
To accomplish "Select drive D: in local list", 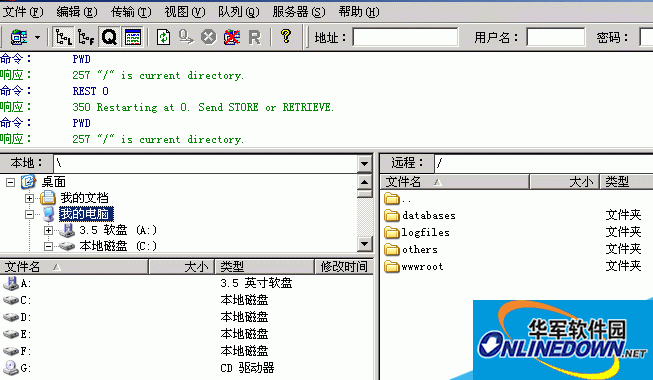I will pyautogui.click(x=17, y=318).
